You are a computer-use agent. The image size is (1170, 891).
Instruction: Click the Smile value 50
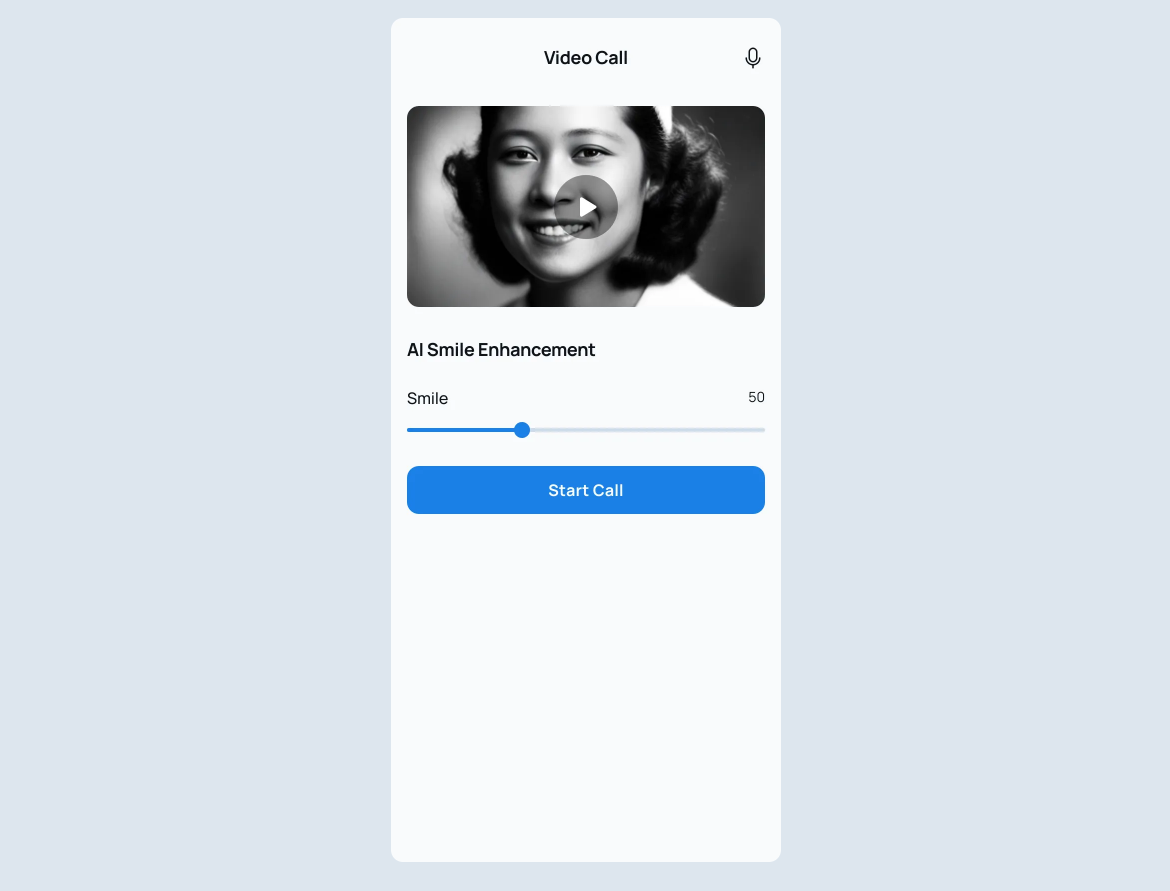[756, 397]
